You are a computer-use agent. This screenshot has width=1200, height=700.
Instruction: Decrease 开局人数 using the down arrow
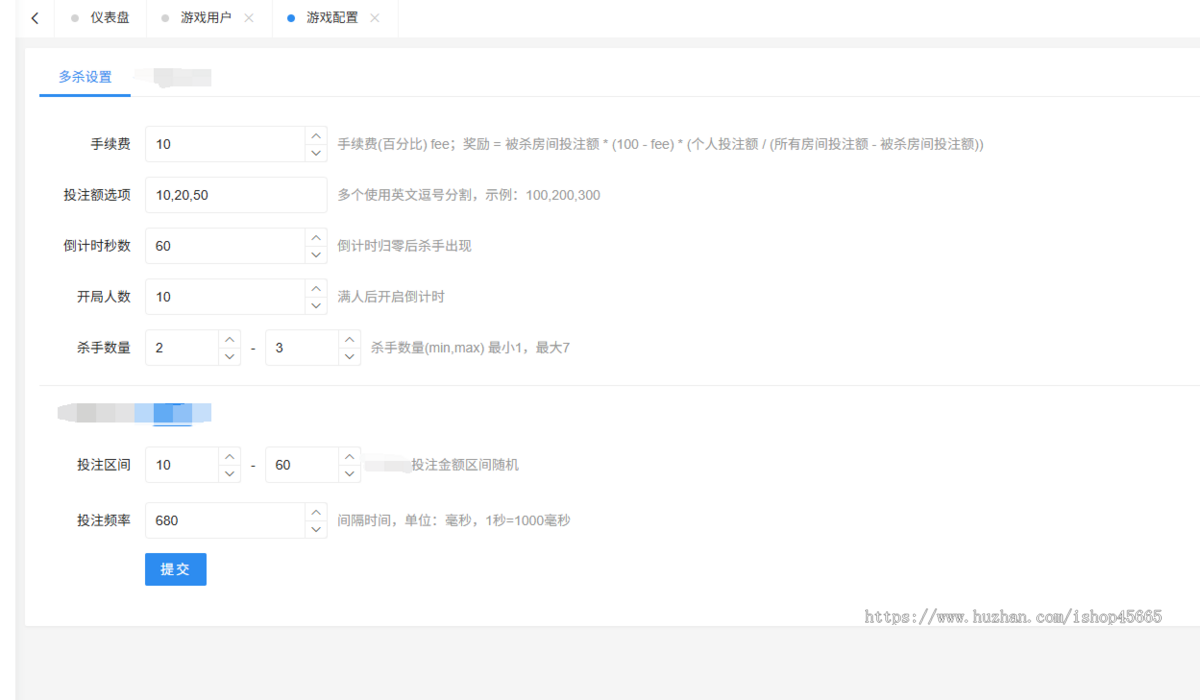tap(316, 306)
